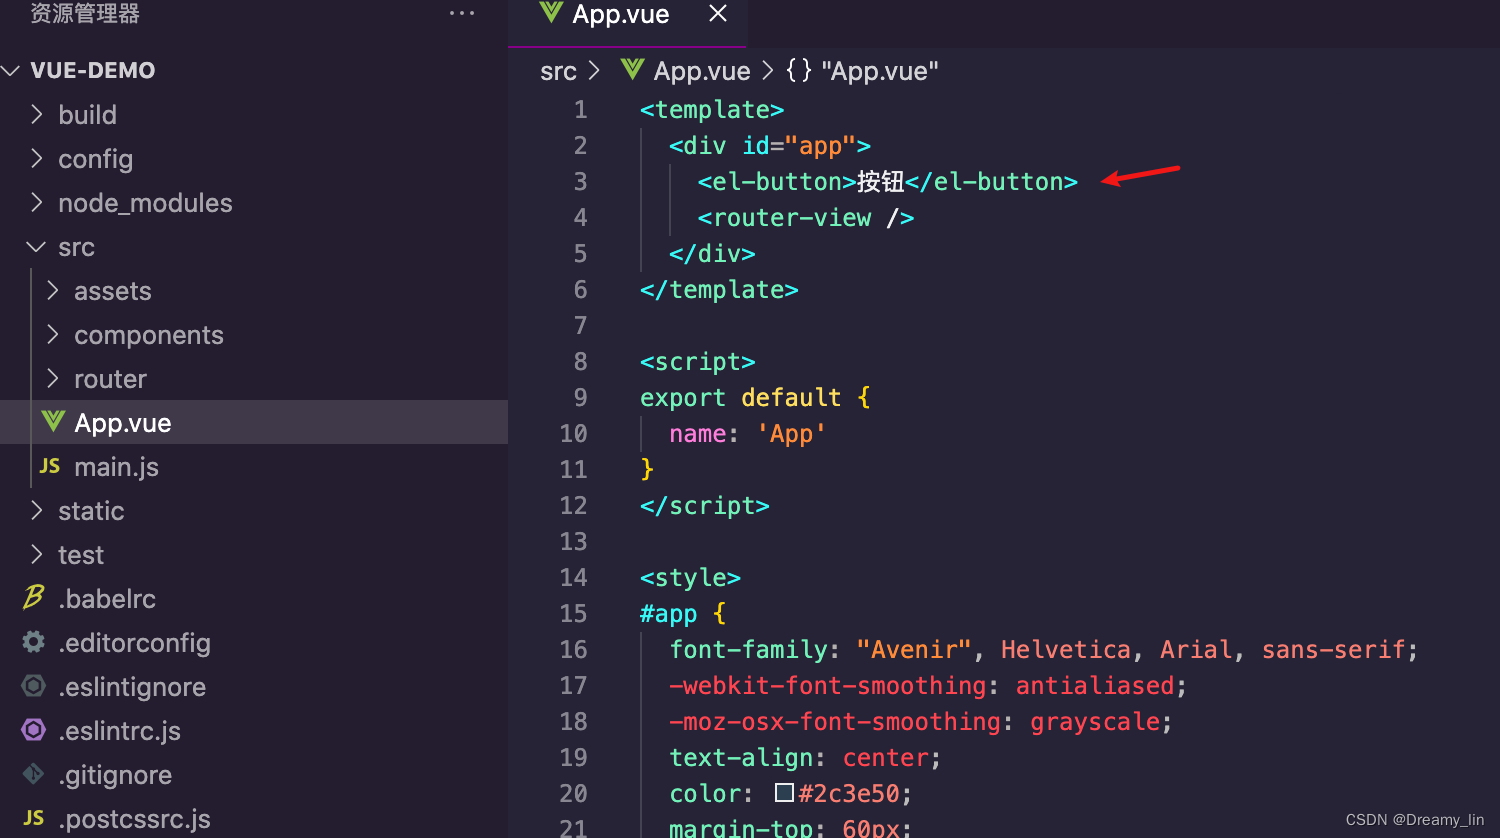Click 'App' name value on line 10
This screenshot has width=1500, height=838.
(x=791, y=434)
